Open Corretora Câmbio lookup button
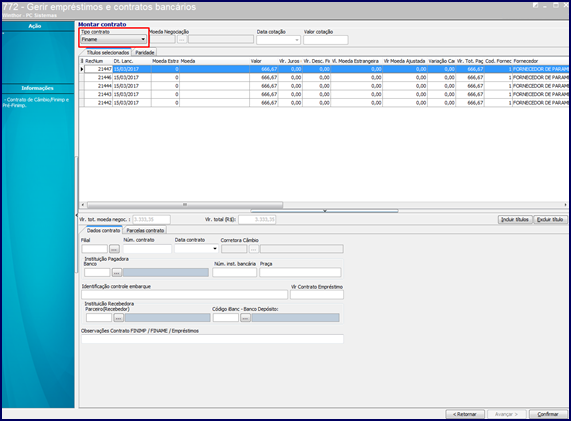Image resolution: width=571 pixels, height=421 pixels. tap(253, 249)
